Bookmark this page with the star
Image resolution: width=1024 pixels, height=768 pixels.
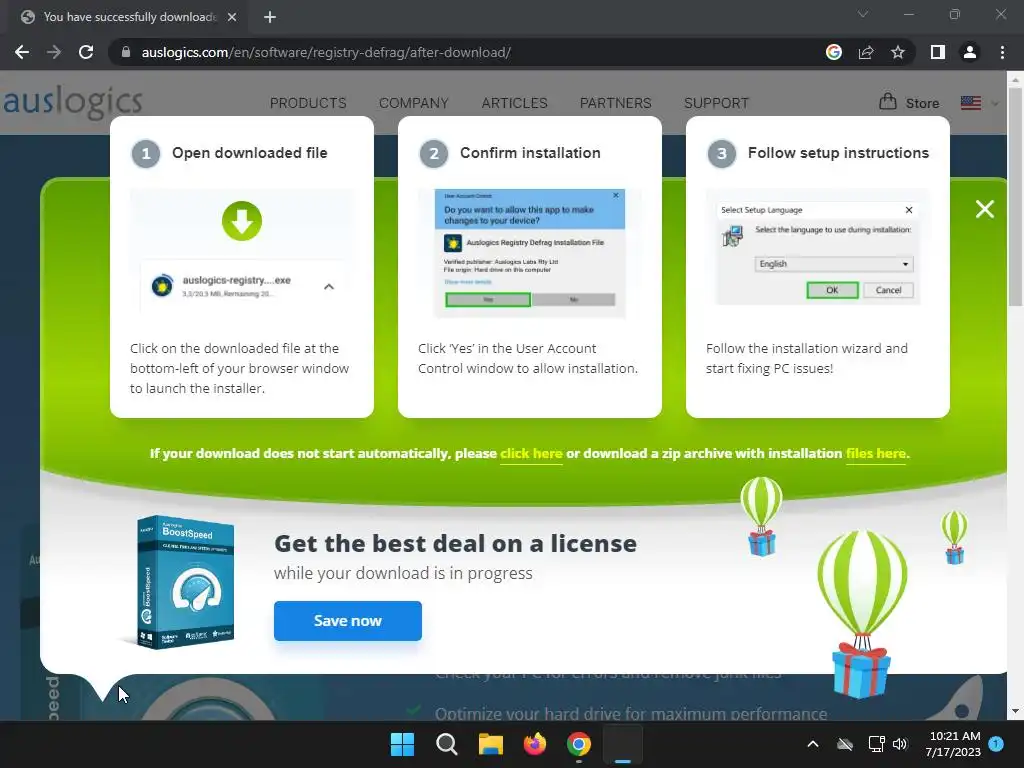click(898, 52)
